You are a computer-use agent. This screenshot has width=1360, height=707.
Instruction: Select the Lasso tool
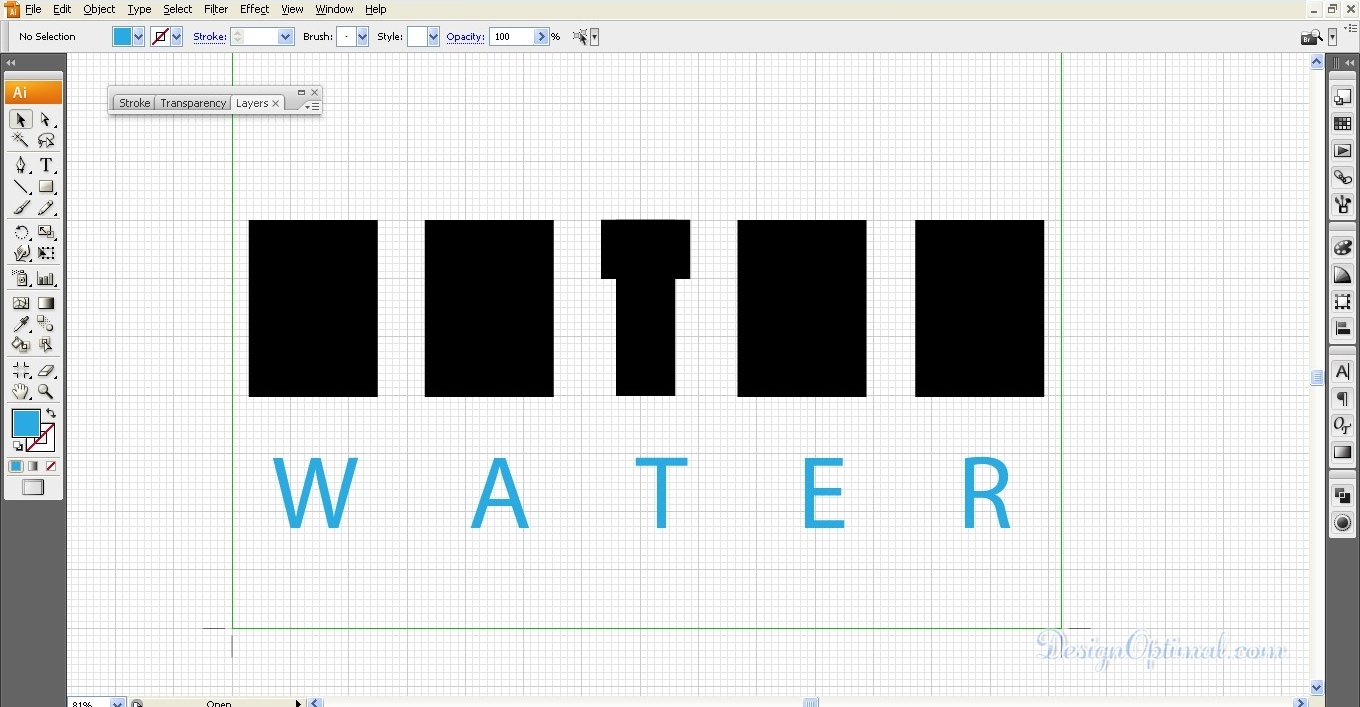(x=46, y=141)
